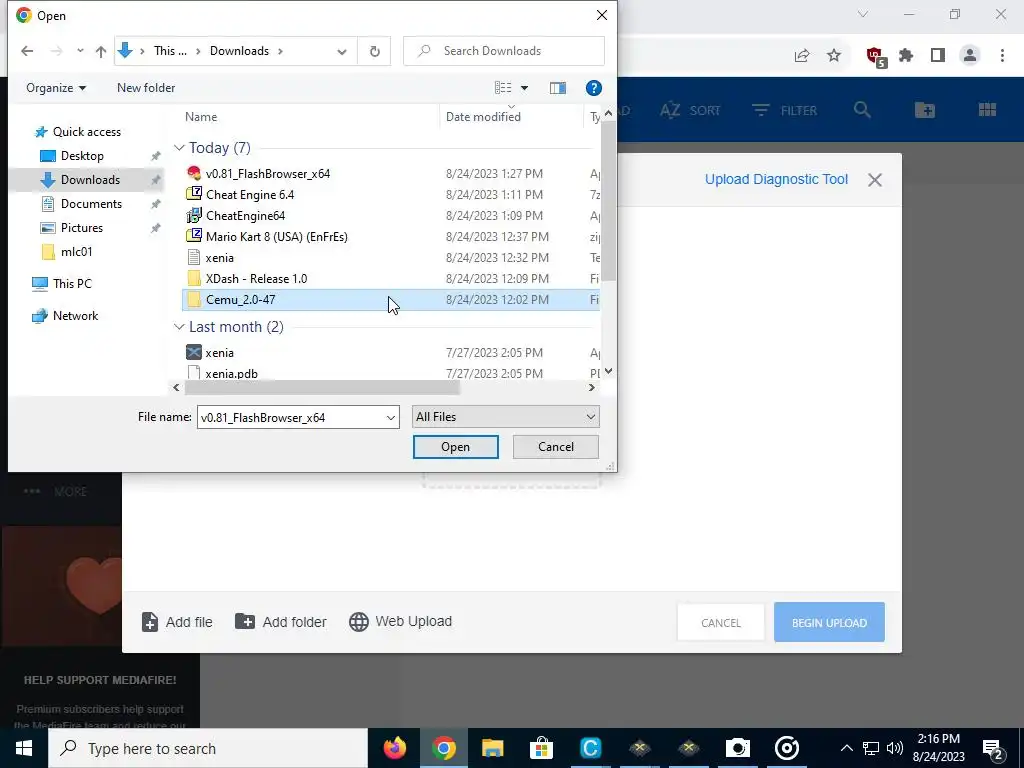
Task: Close the MediaFire upload panel
Action: click(x=874, y=180)
